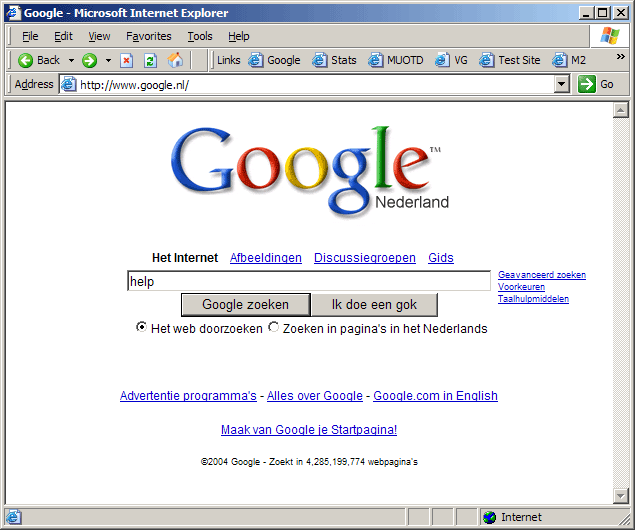
Task: Expand the Address bar dropdown
Action: (562, 85)
